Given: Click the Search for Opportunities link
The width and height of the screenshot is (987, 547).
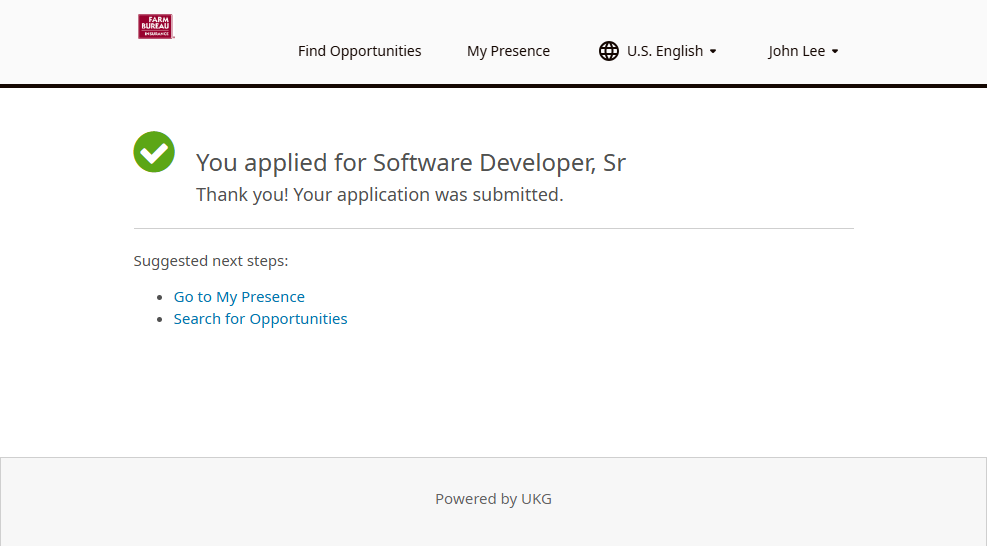Looking at the screenshot, I should pyautogui.click(x=260, y=319).
